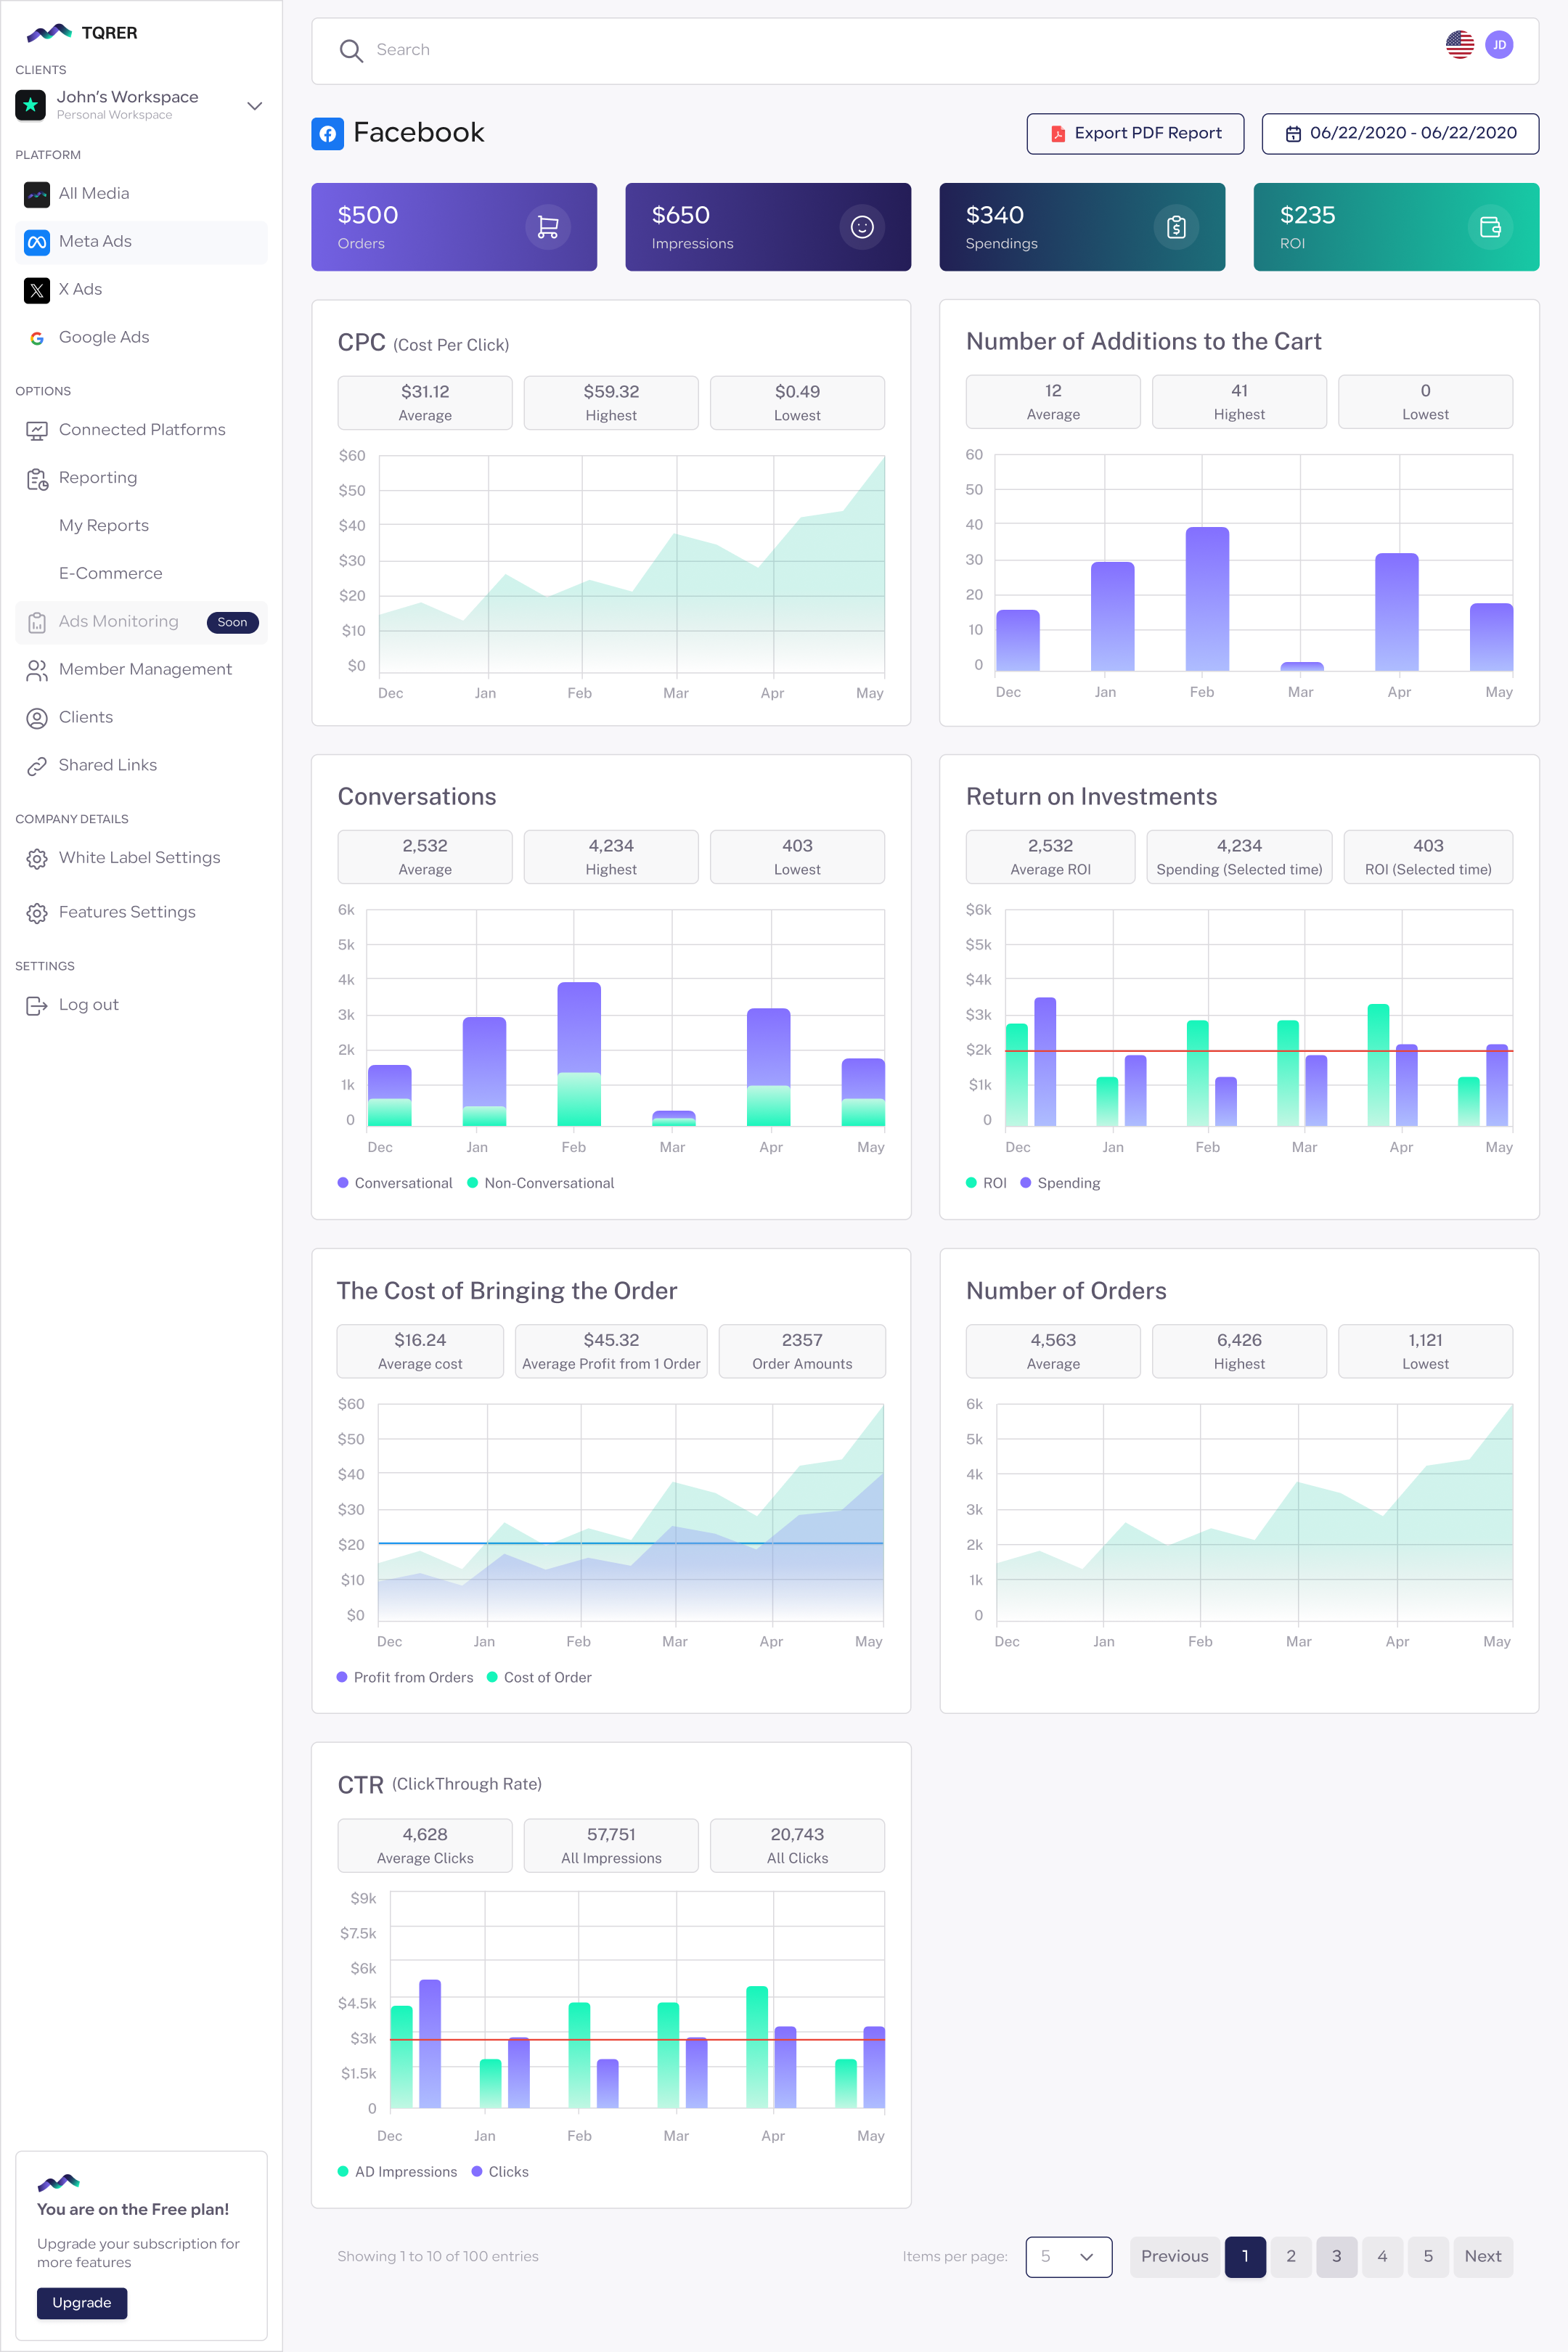Screen dimensions: 1568x2352
Task: Click Export PDF Report button
Action: coord(1134,133)
